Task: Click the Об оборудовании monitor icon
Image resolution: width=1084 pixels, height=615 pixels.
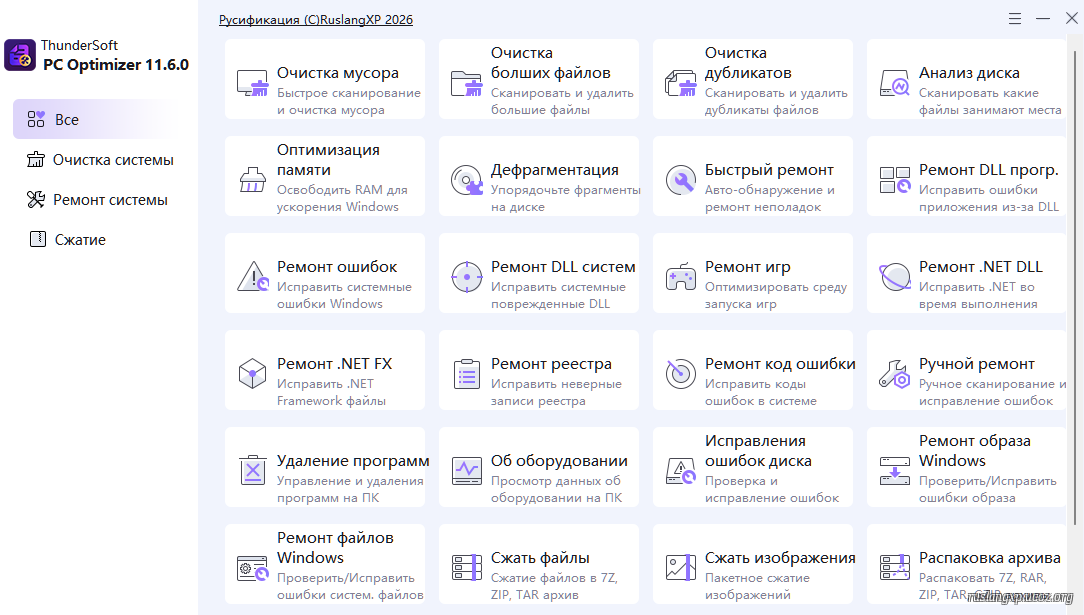Action: [x=466, y=470]
